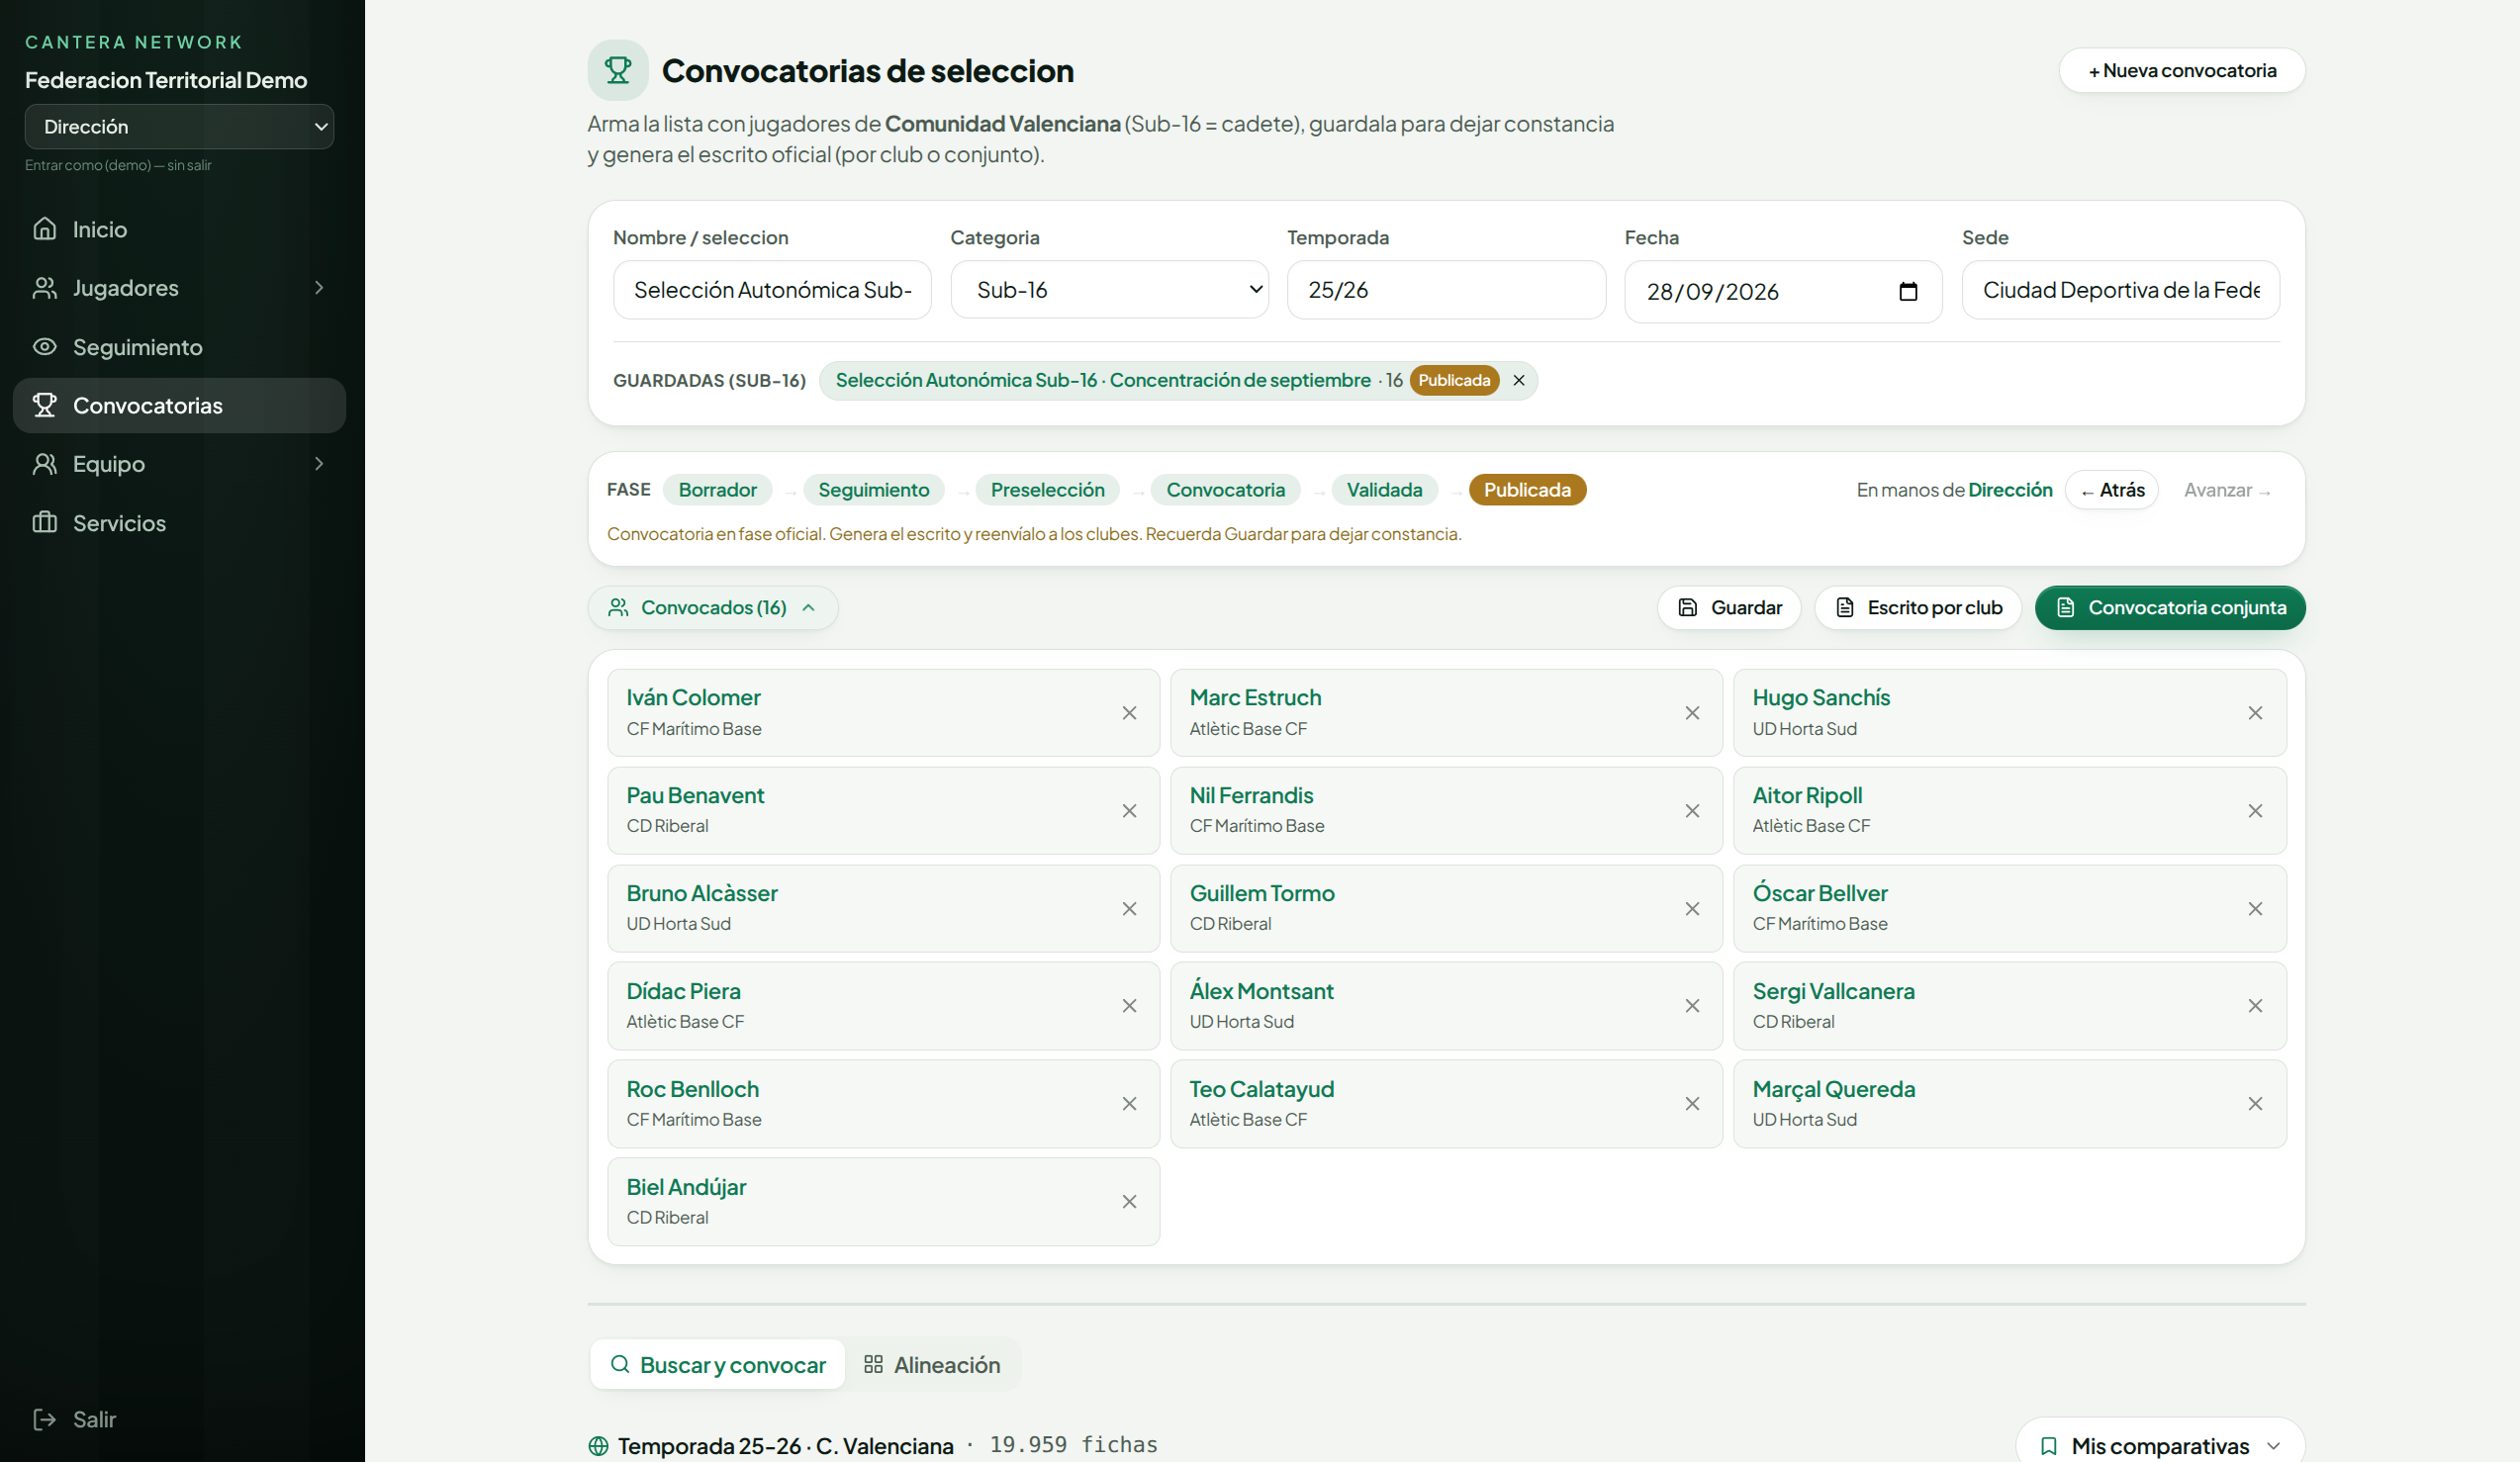
Task: Remove Nil Ferrandis with the X icon
Action: click(1692, 811)
